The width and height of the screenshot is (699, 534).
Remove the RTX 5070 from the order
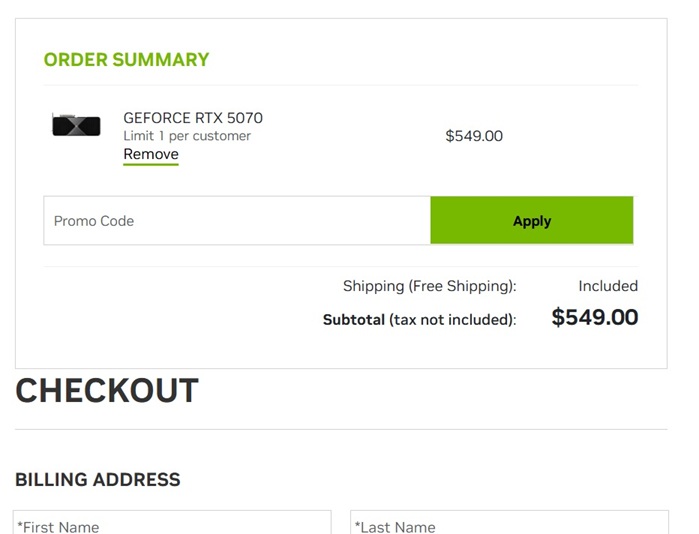[151, 154]
